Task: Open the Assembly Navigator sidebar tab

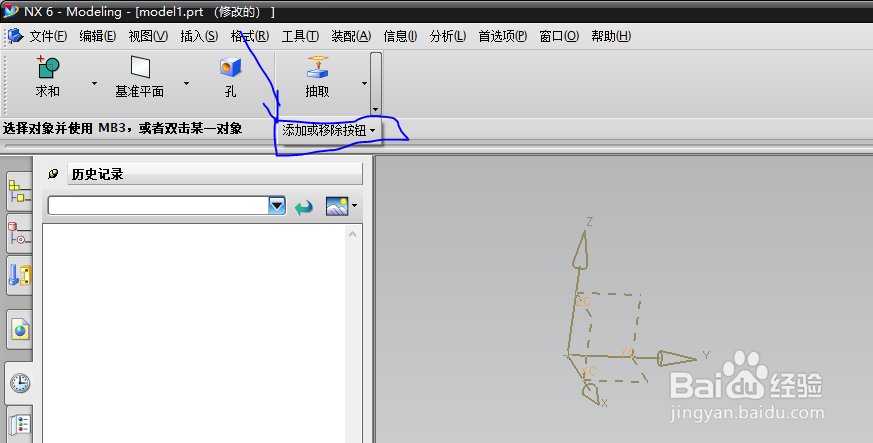Action: tap(19, 192)
